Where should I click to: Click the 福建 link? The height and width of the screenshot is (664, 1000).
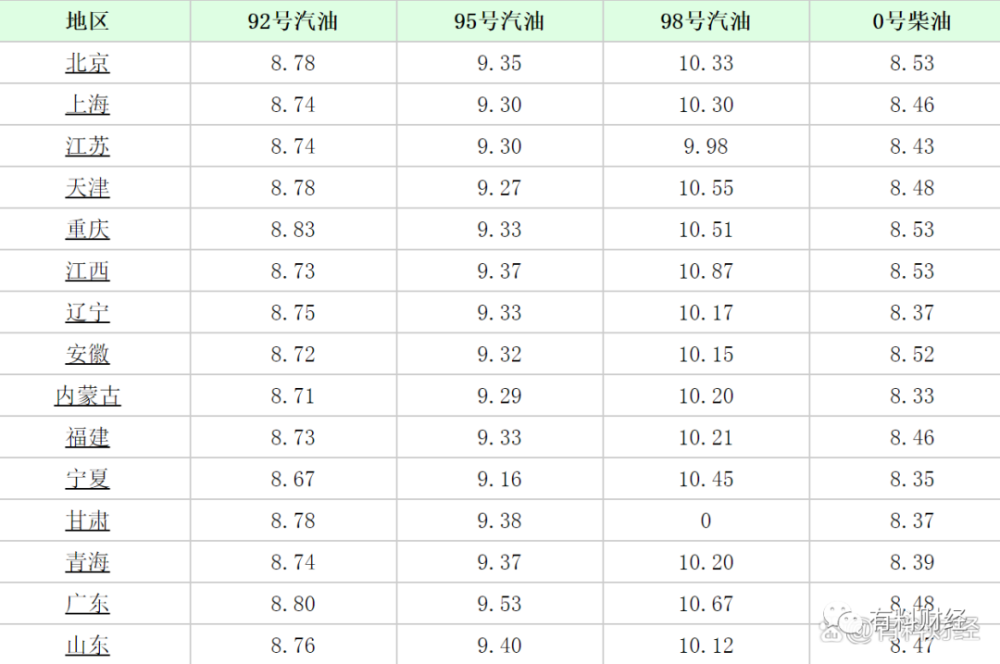coord(88,438)
